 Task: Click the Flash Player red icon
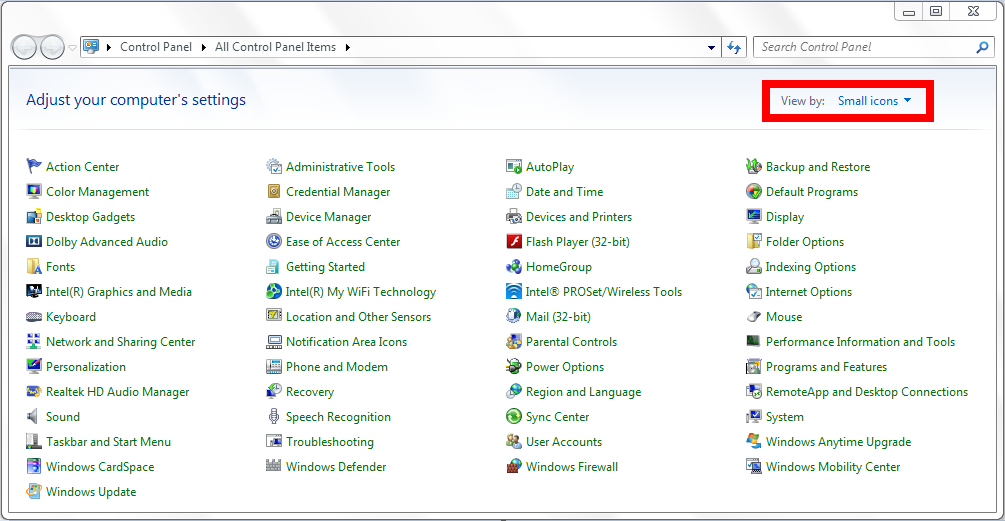tap(514, 242)
